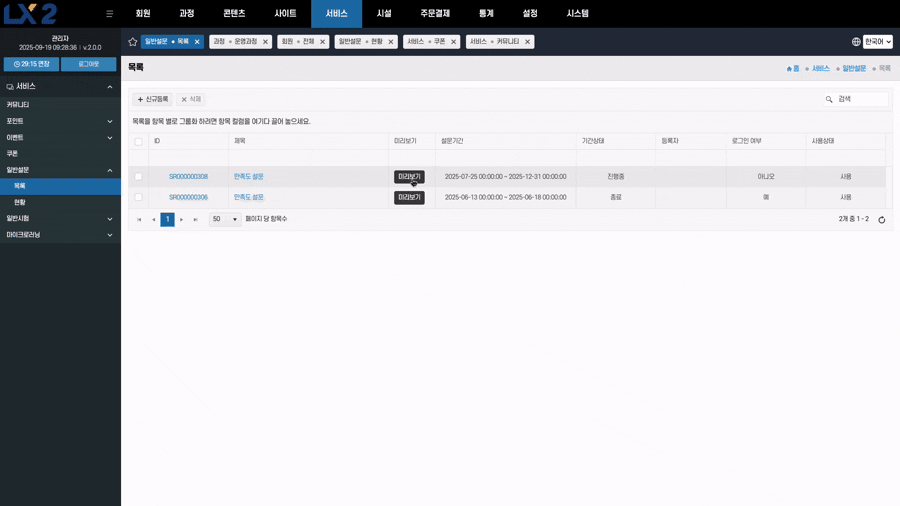This screenshot has height=506, width=900.
Task: Click the 신규등록 button
Action: point(153,100)
